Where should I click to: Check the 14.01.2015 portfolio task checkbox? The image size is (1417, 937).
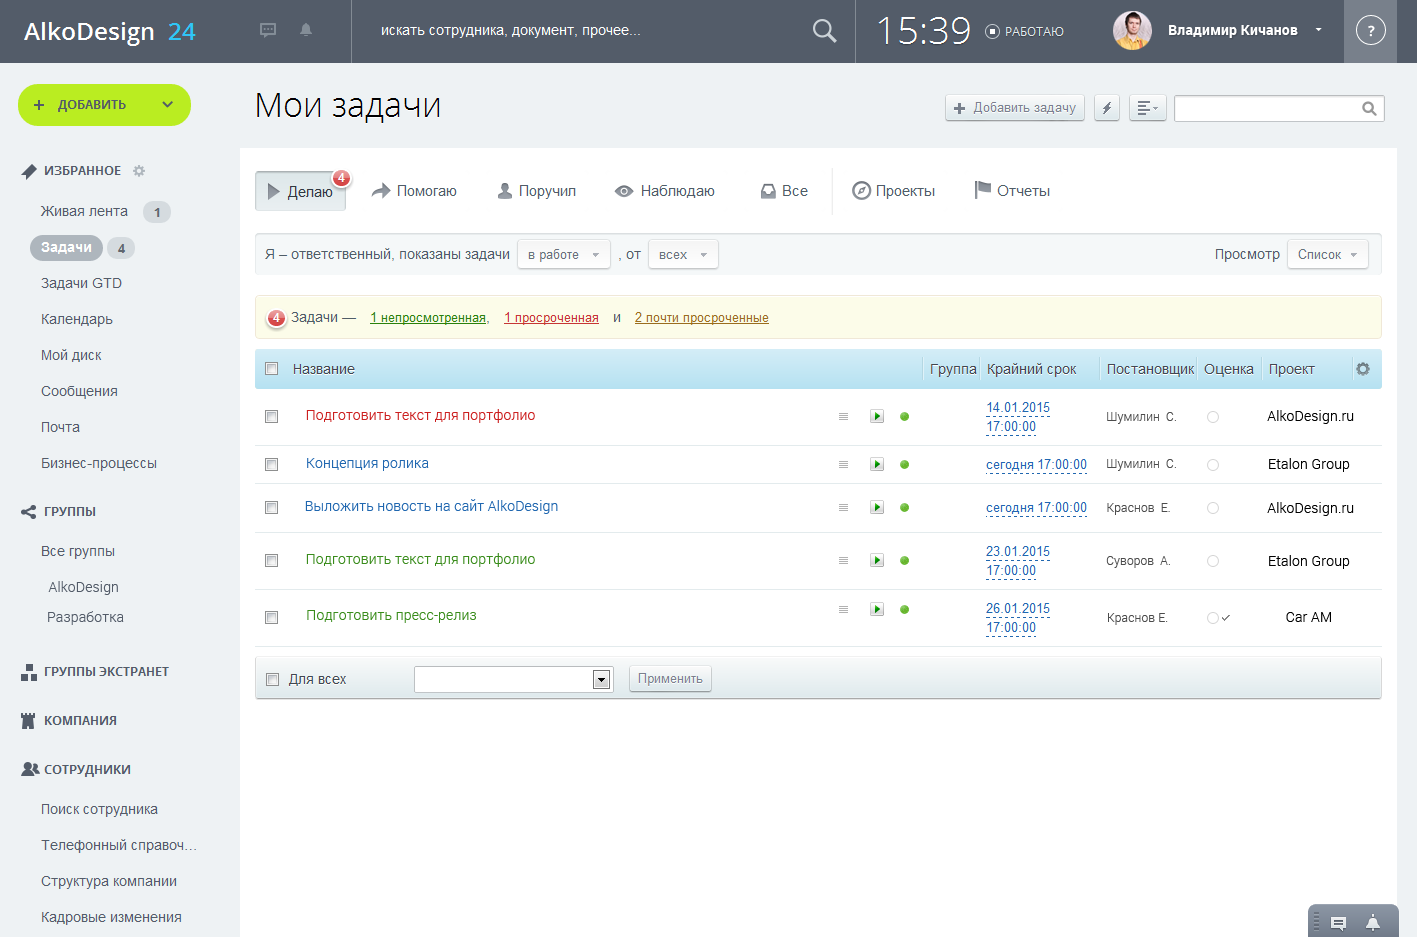click(x=271, y=416)
